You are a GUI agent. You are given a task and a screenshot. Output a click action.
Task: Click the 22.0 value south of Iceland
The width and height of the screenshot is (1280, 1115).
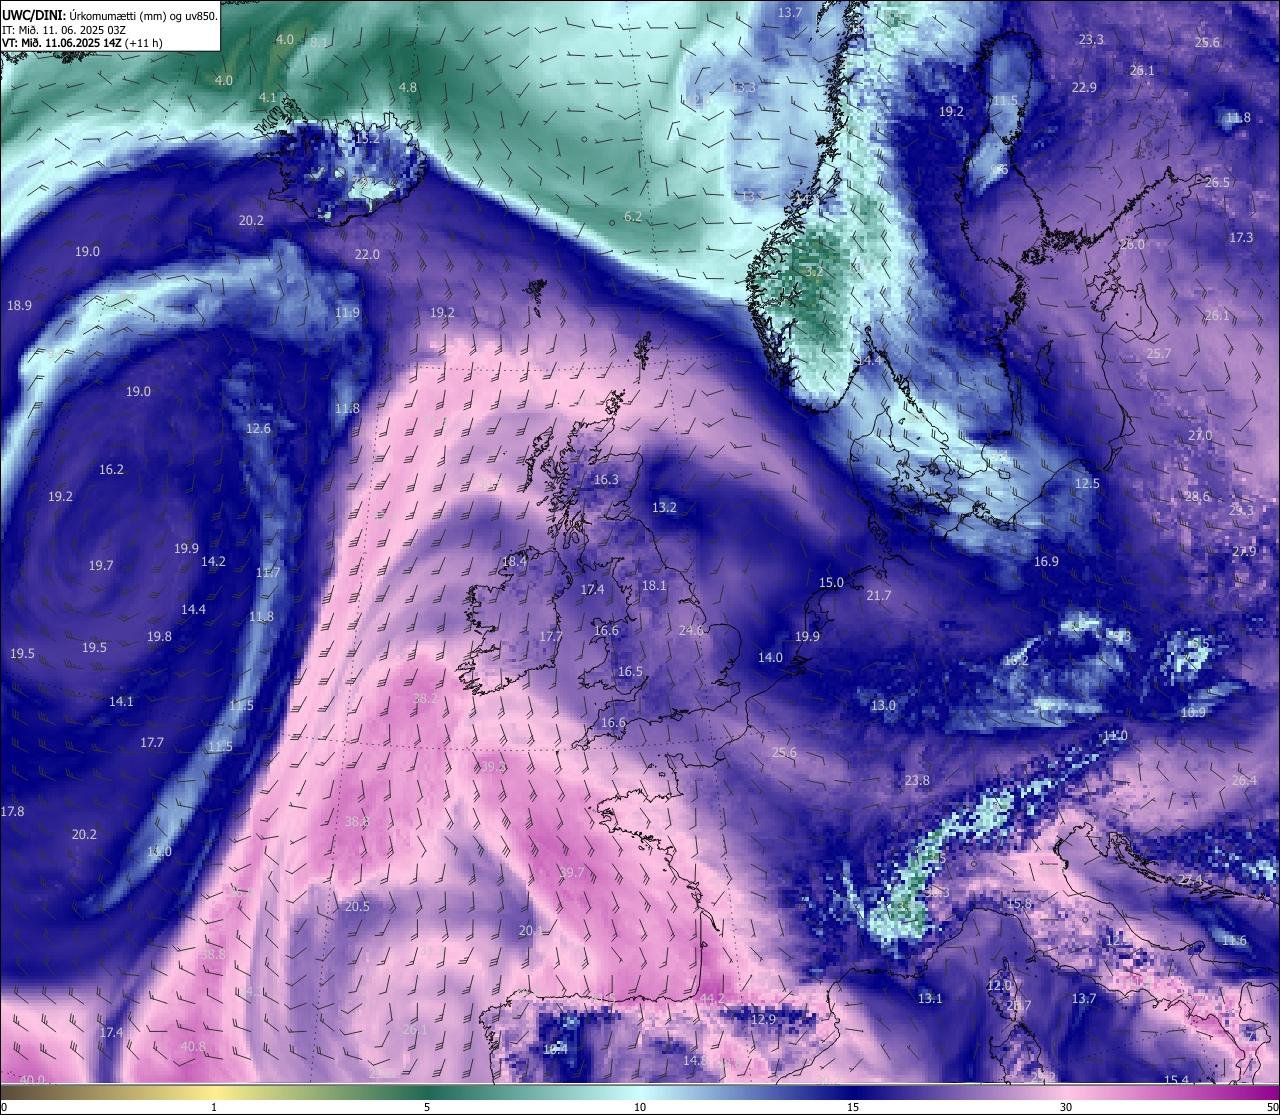point(367,255)
